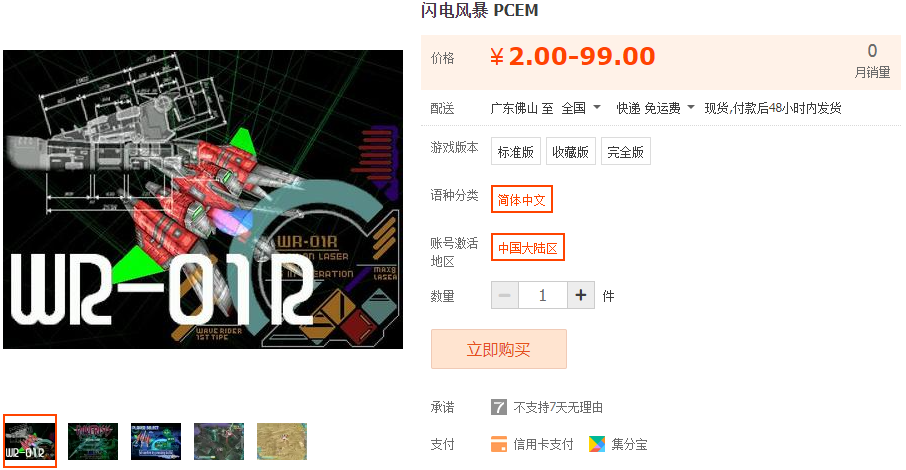Select the fourth gameplay thumbnail
The width and height of the screenshot is (906, 470).
[219, 441]
